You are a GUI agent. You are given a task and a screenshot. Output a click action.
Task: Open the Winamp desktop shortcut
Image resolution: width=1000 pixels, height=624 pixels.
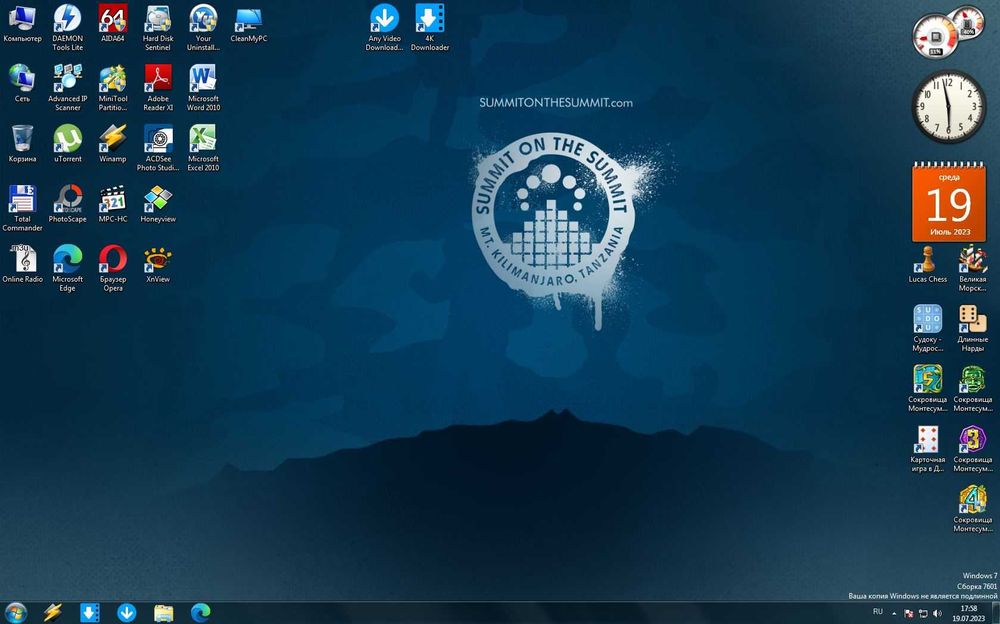click(113, 144)
